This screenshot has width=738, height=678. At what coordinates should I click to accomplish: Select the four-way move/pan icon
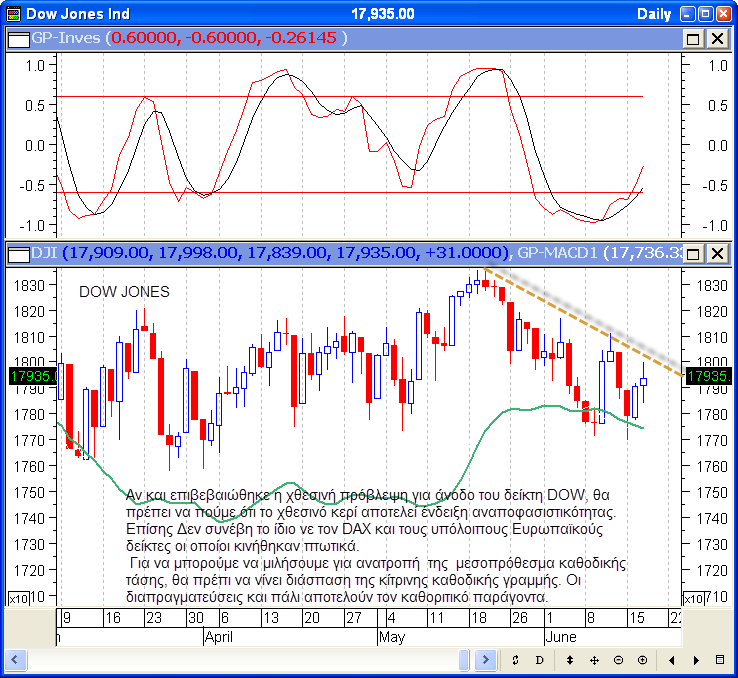[x=594, y=660]
